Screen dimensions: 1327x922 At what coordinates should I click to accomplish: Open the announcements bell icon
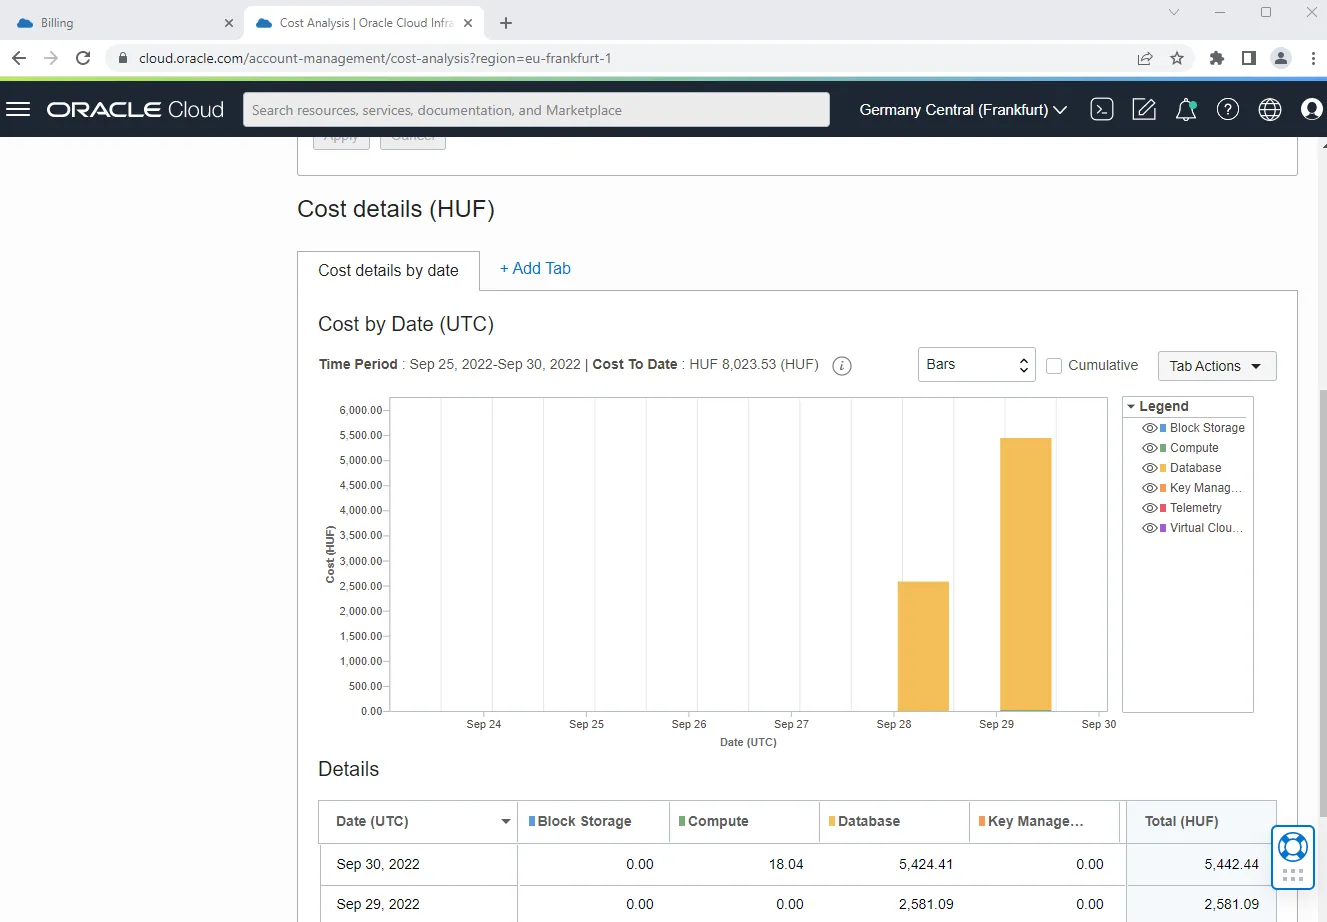point(1186,110)
